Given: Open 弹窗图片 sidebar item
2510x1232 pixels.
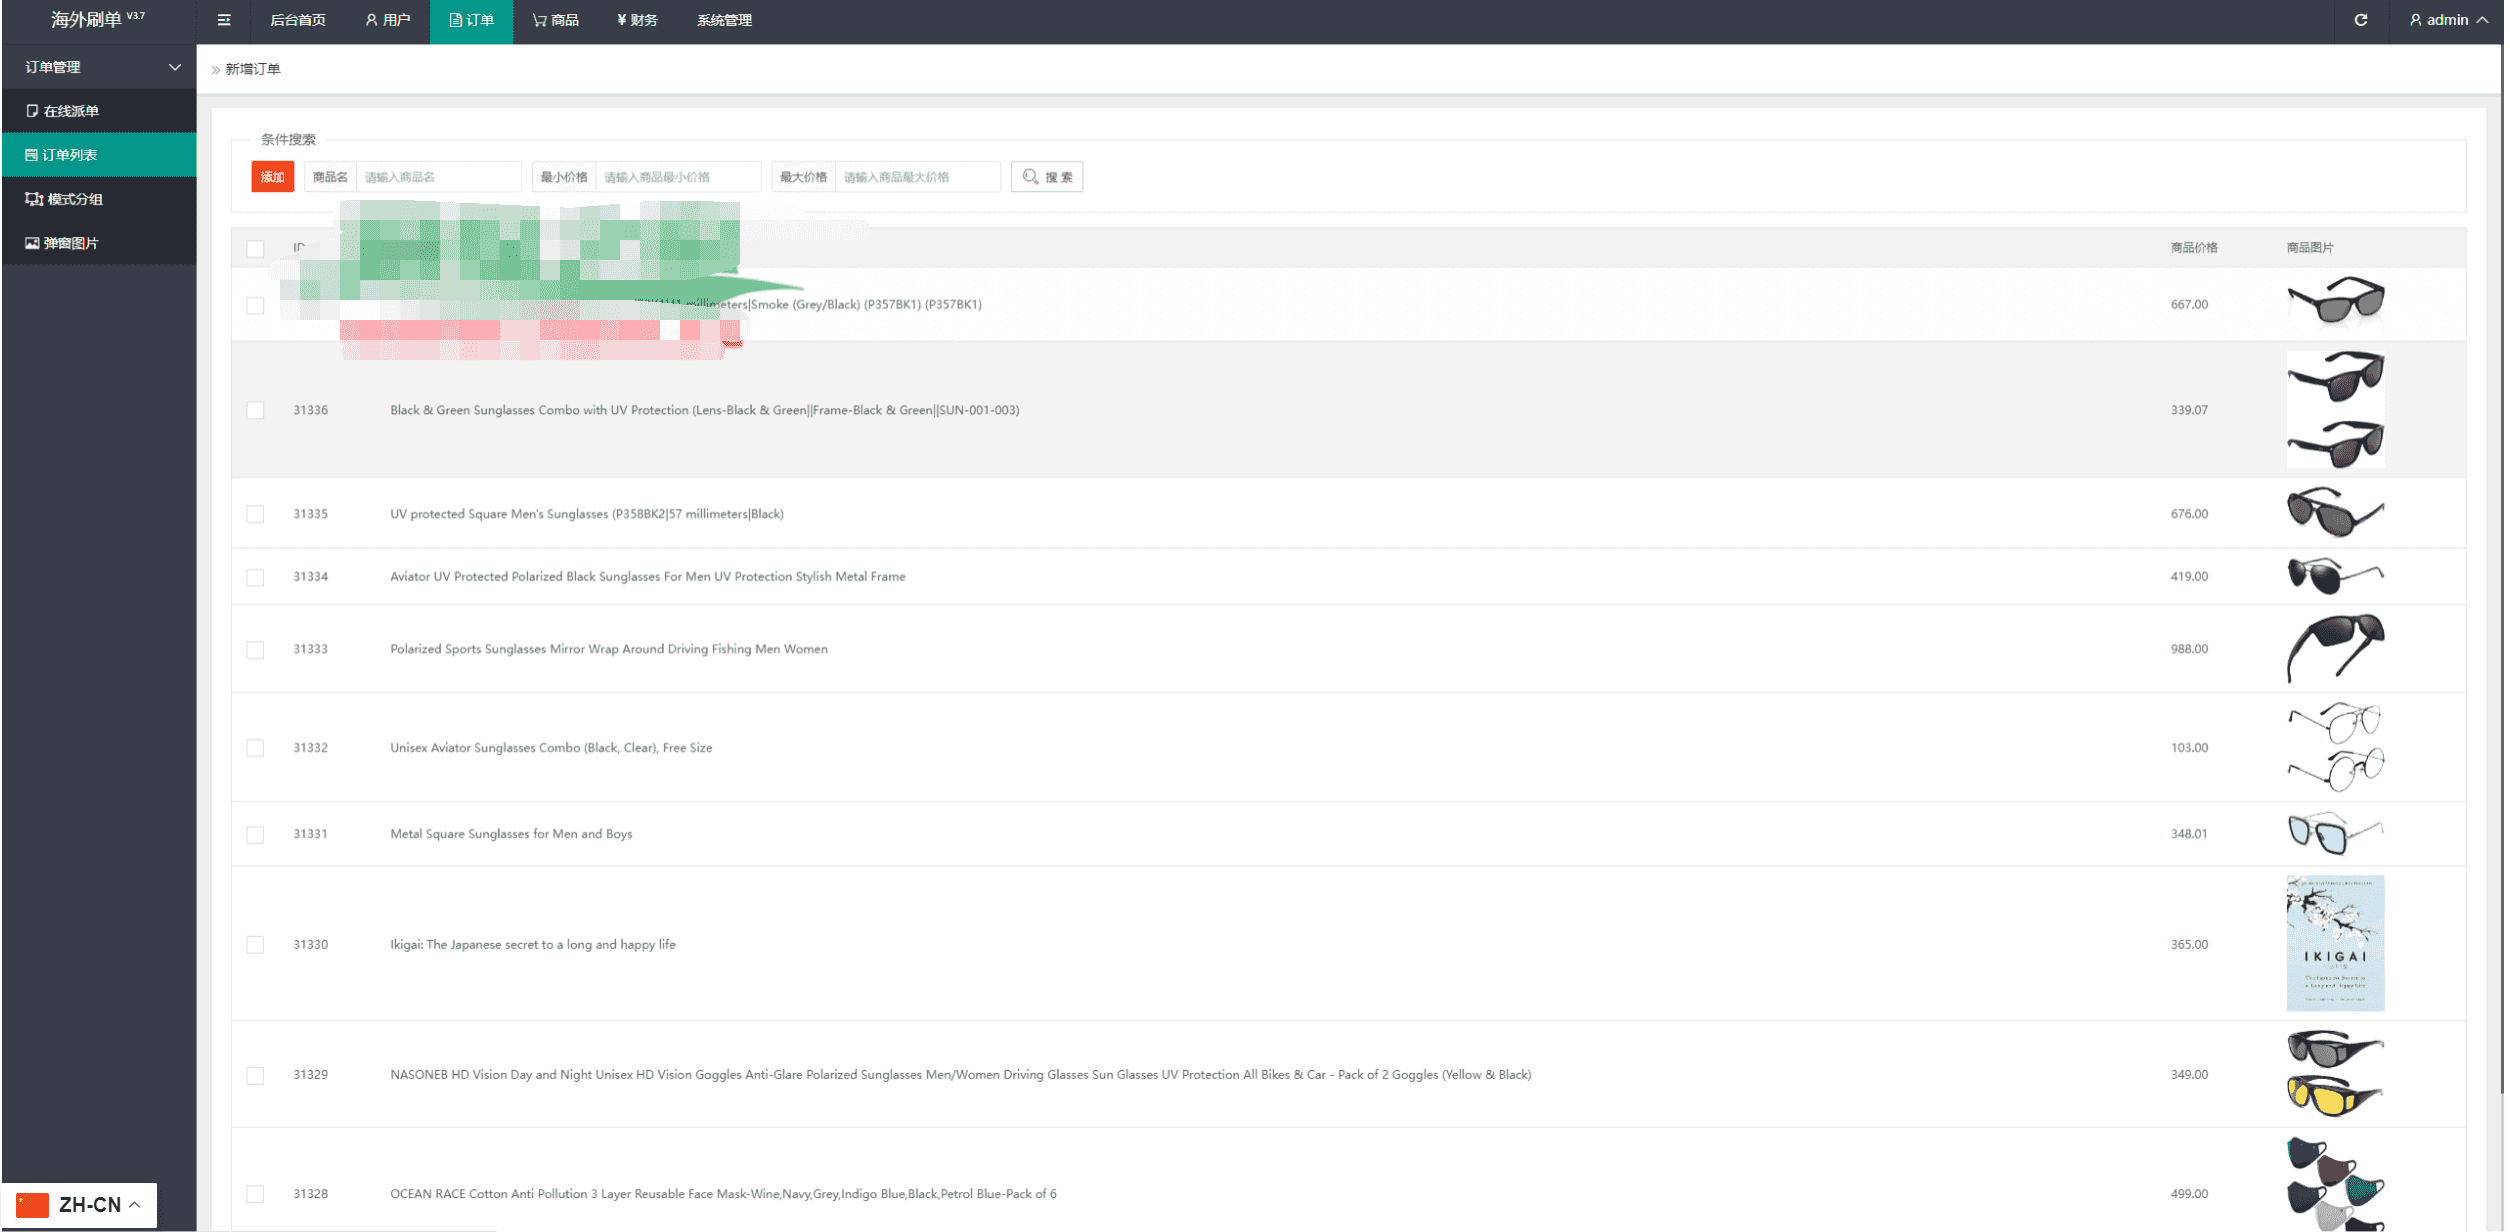Looking at the screenshot, I should click(x=71, y=243).
